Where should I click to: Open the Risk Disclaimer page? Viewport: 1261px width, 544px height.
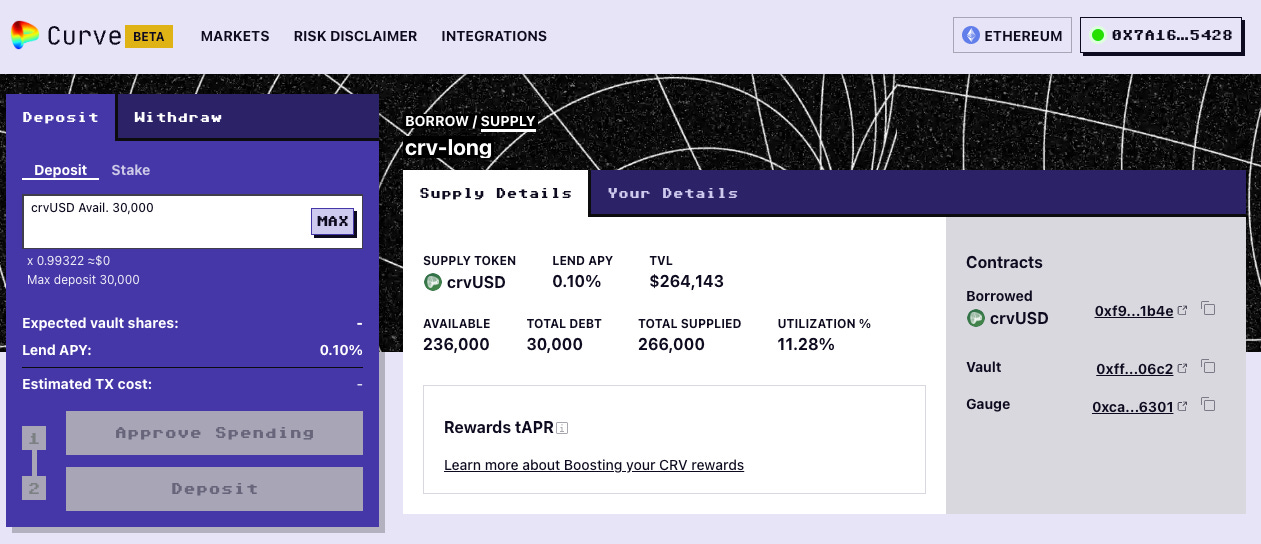[x=355, y=36]
